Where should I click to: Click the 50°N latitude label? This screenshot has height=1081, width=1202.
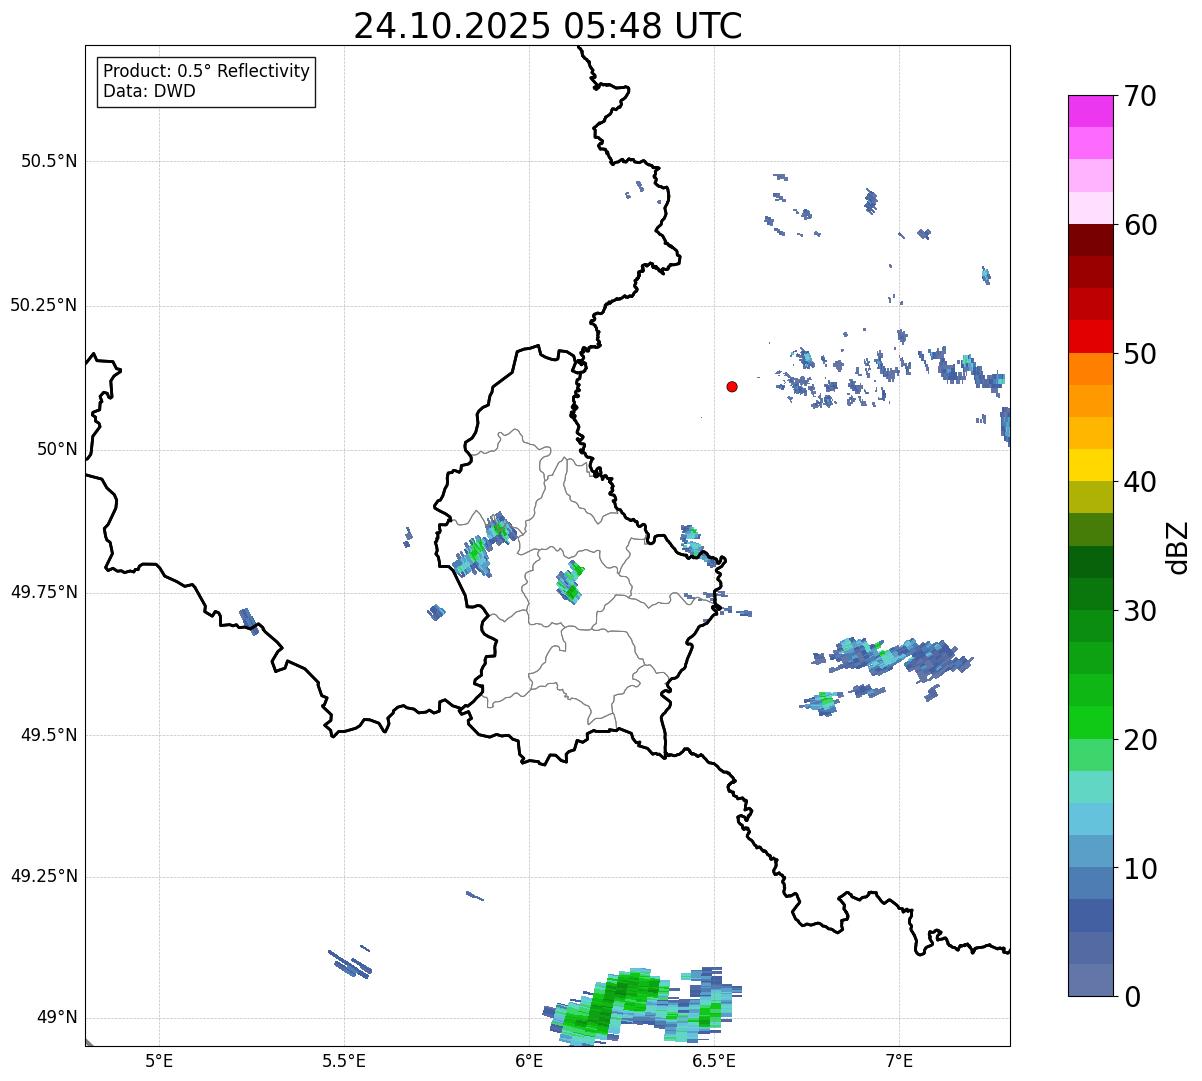click(x=57, y=449)
